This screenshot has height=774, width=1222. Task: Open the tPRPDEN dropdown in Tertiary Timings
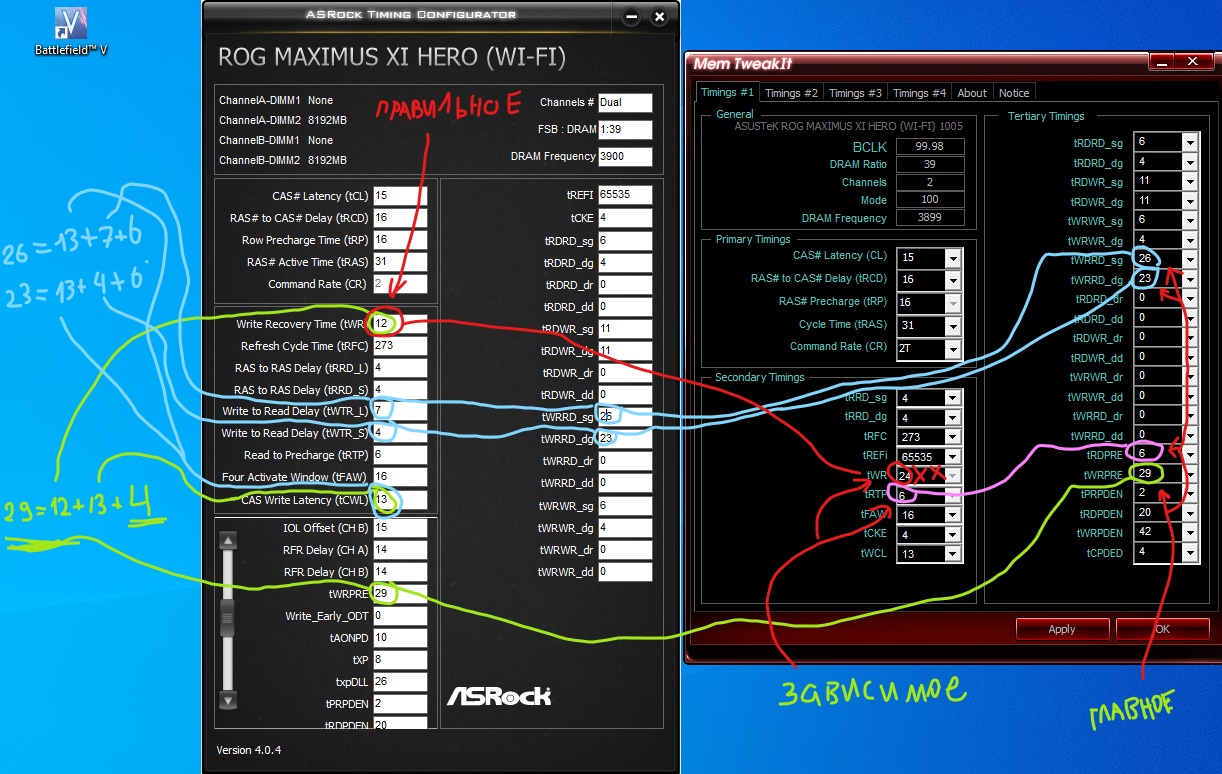1190,494
